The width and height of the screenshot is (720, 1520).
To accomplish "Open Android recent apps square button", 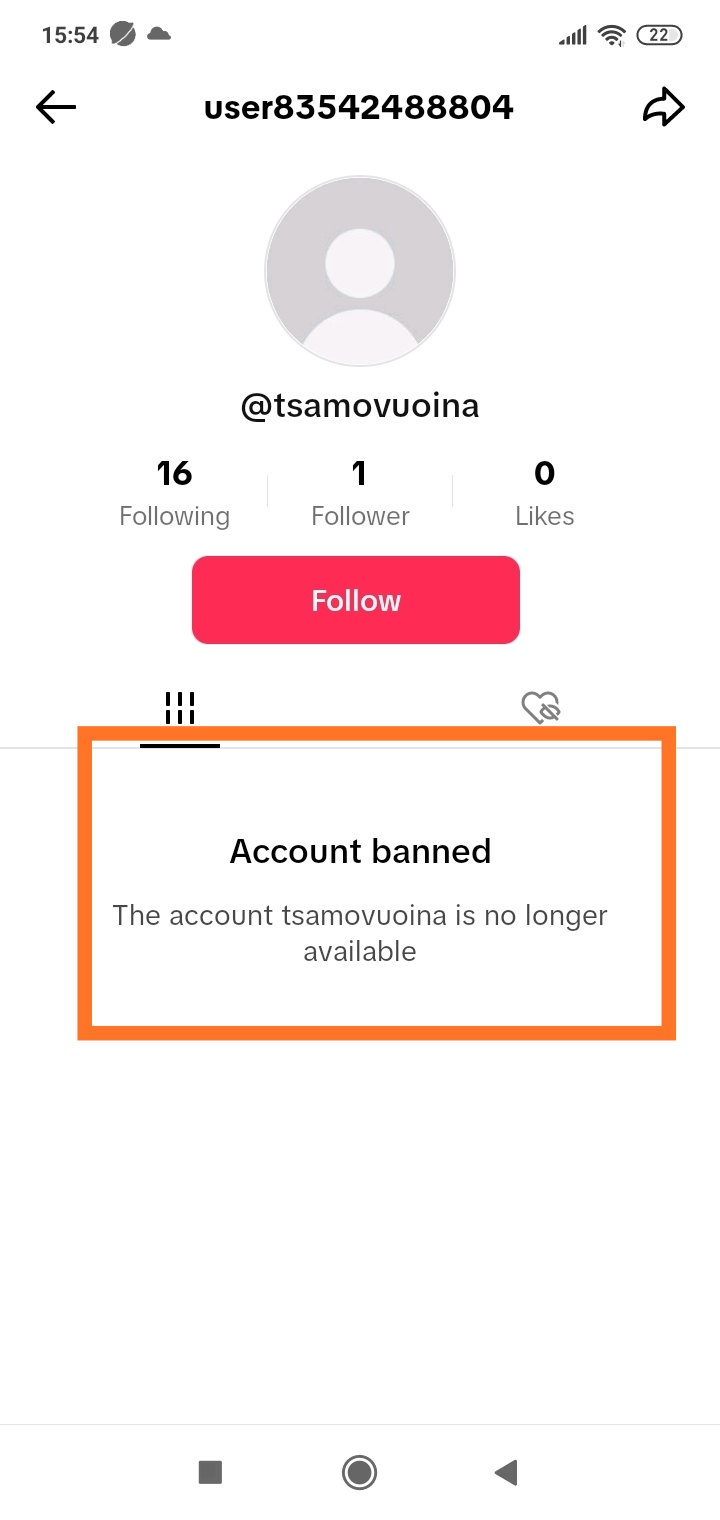I will pos(210,1472).
